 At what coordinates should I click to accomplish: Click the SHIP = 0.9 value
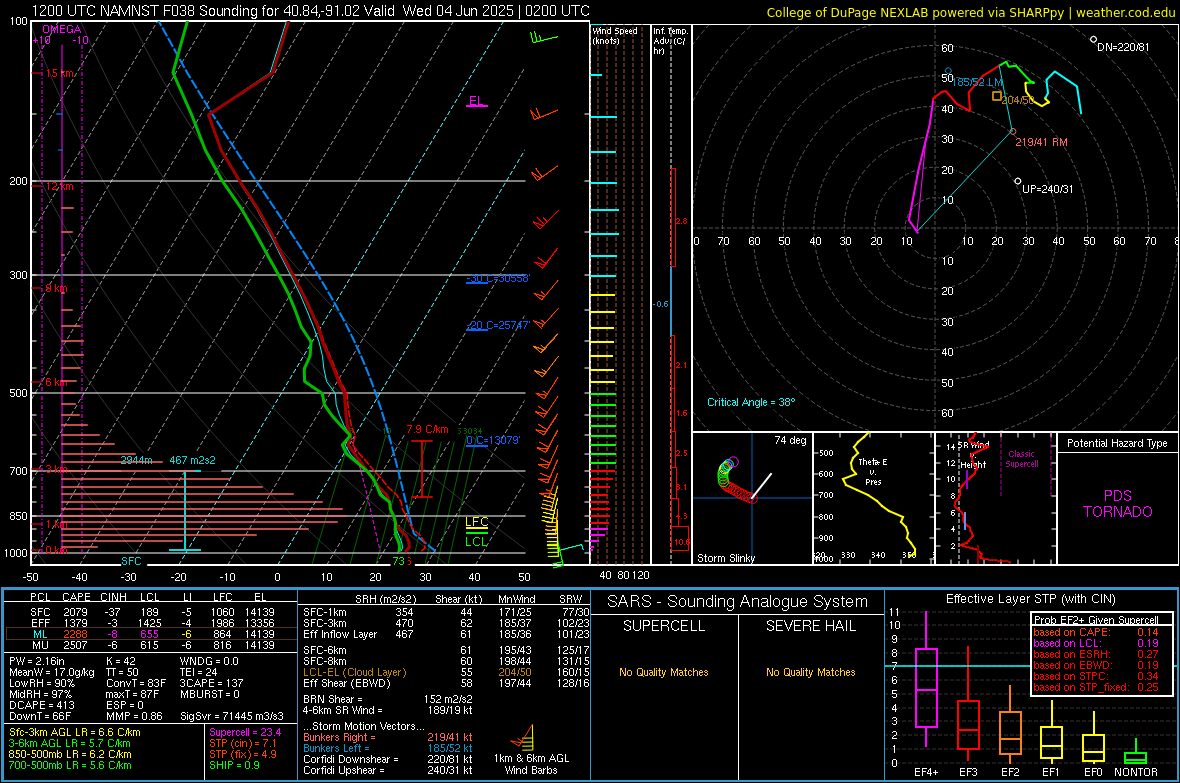click(x=234, y=765)
